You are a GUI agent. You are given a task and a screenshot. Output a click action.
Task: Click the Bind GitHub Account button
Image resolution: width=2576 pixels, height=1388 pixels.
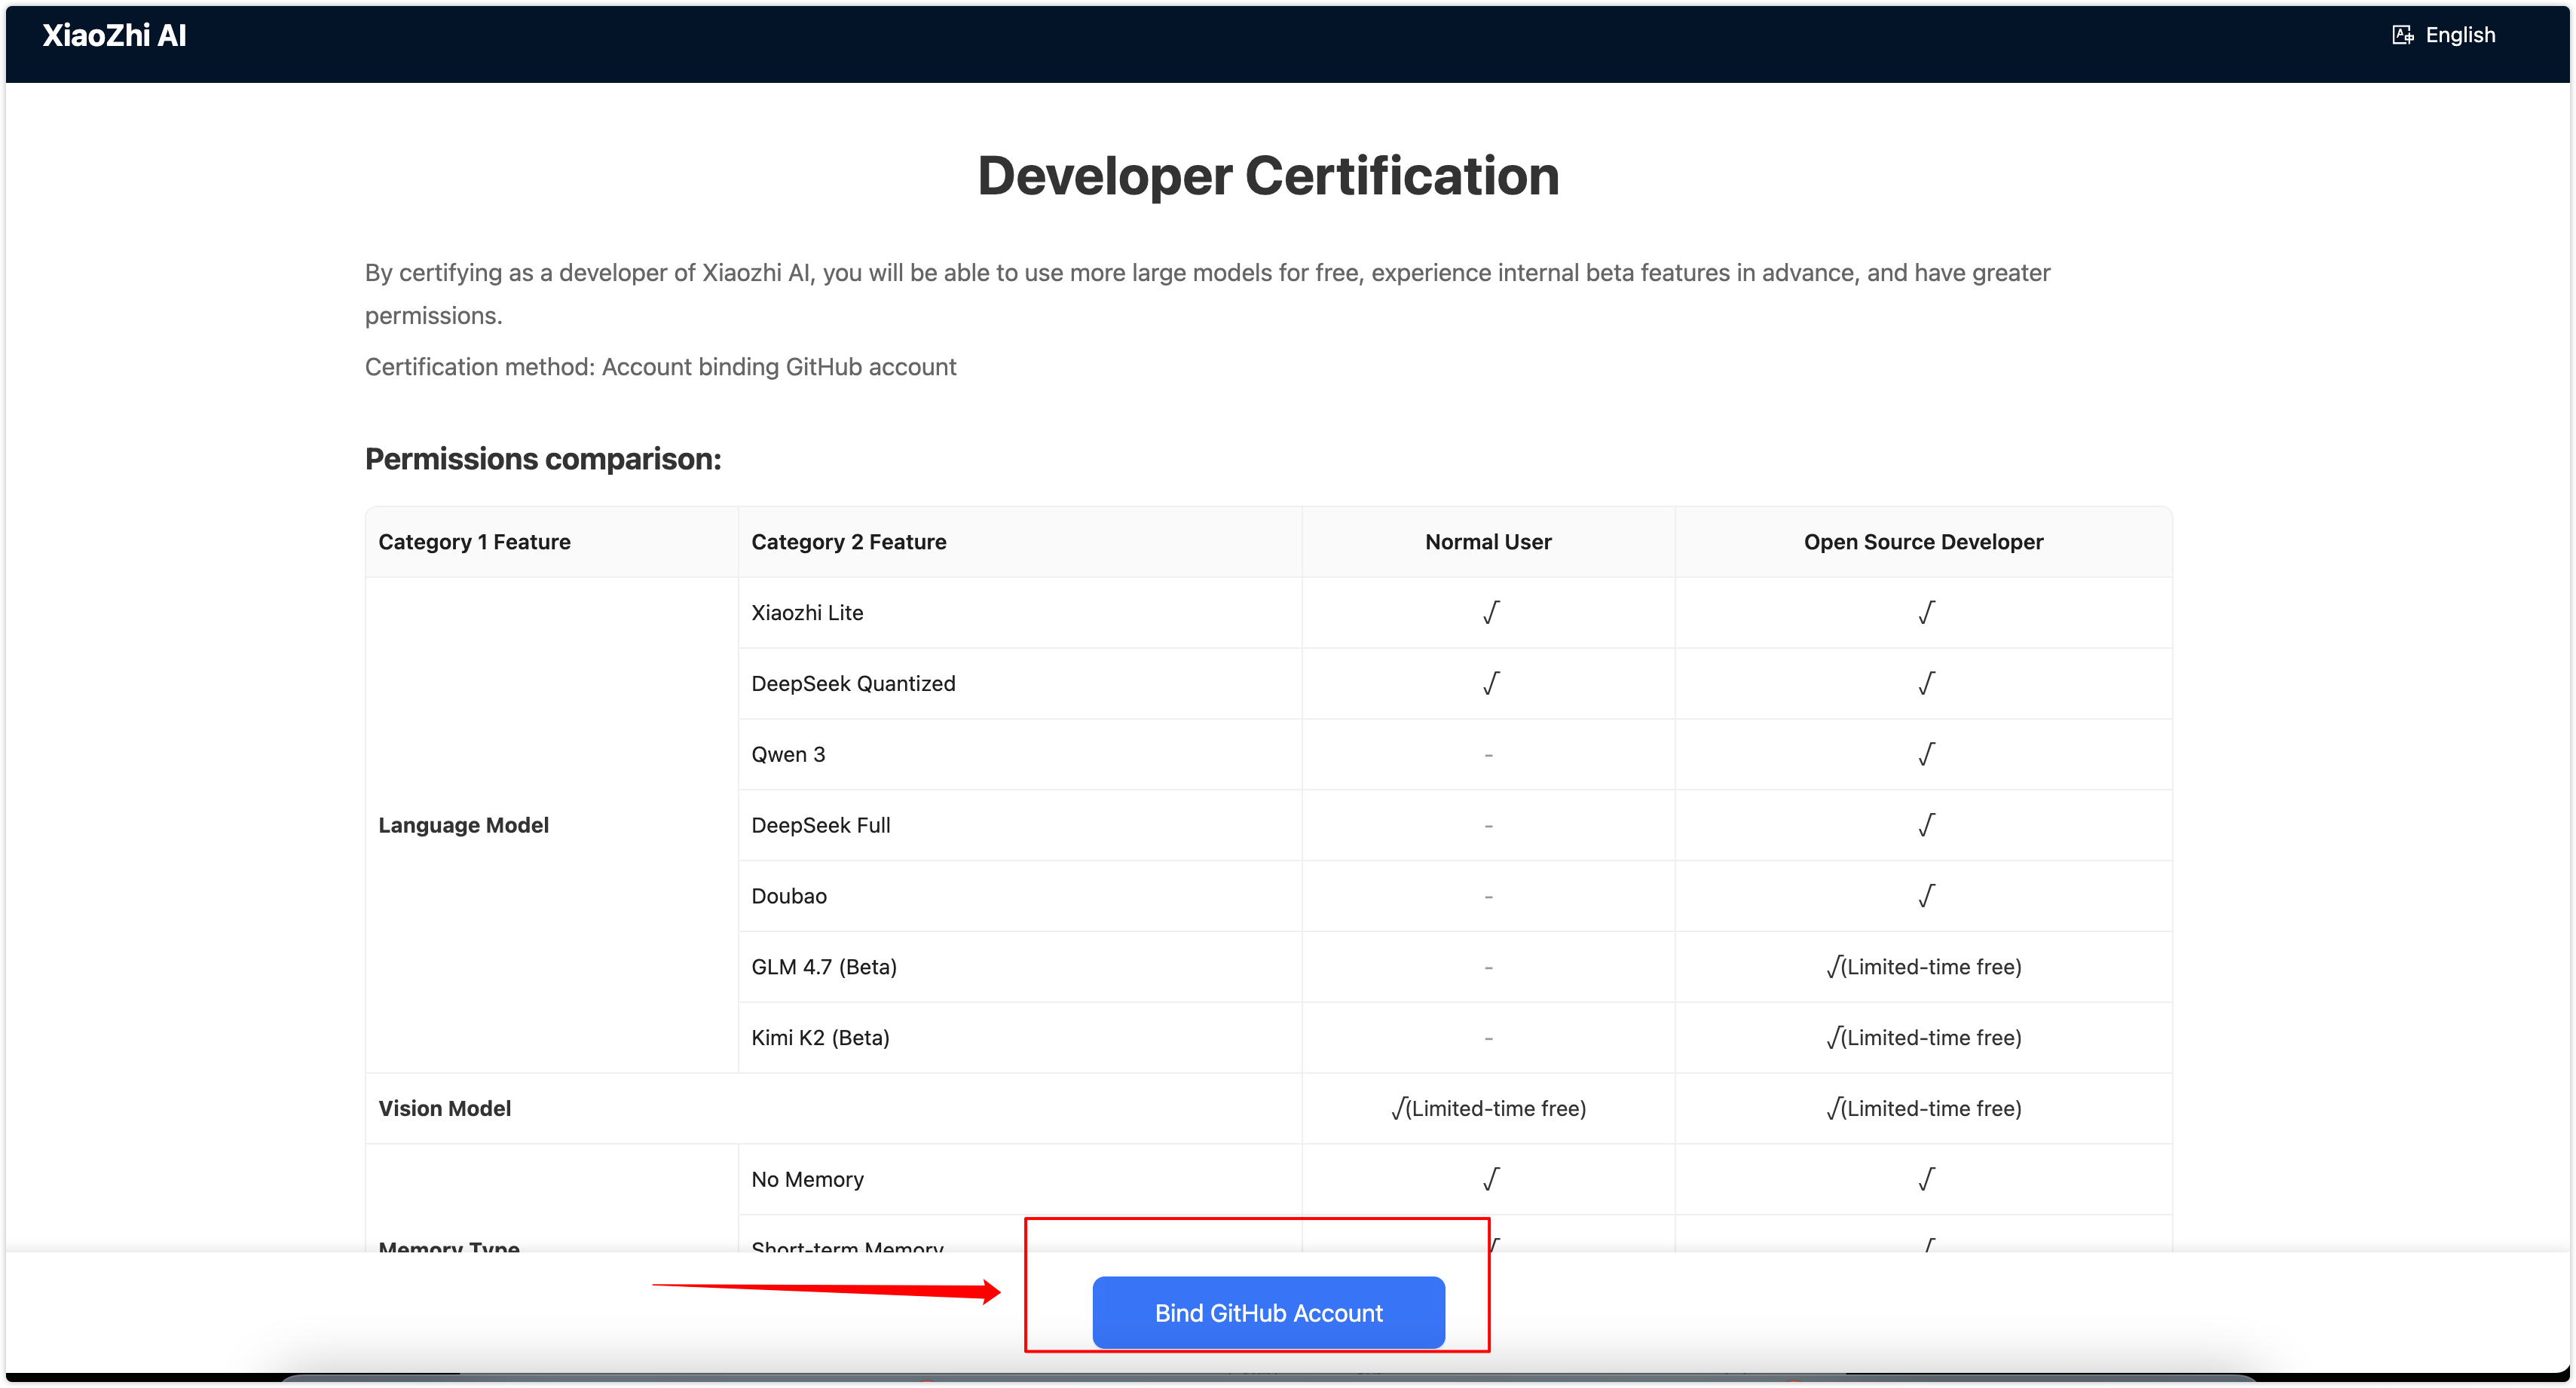click(x=1268, y=1312)
